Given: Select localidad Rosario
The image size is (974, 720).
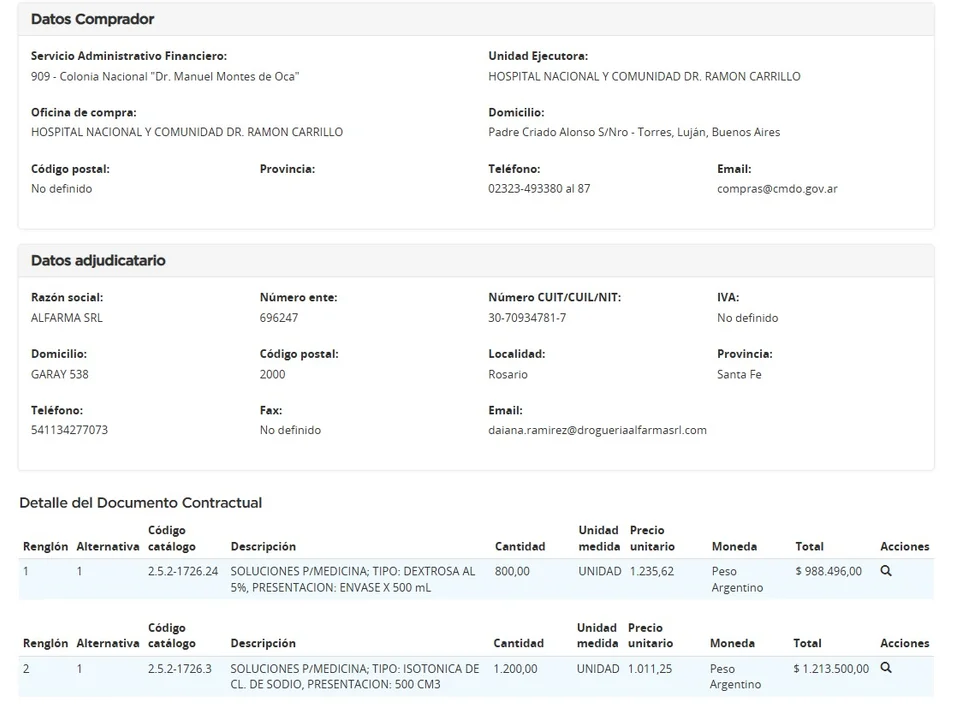Looking at the screenshot, I should (507, 374).
